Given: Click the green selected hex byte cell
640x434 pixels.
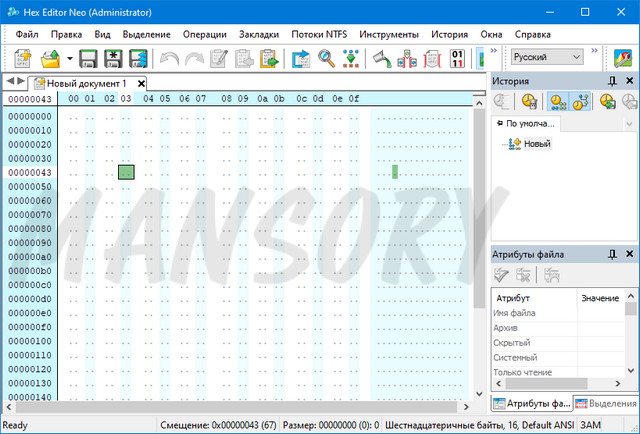Looking at the screenshot, I should point(126,172).
